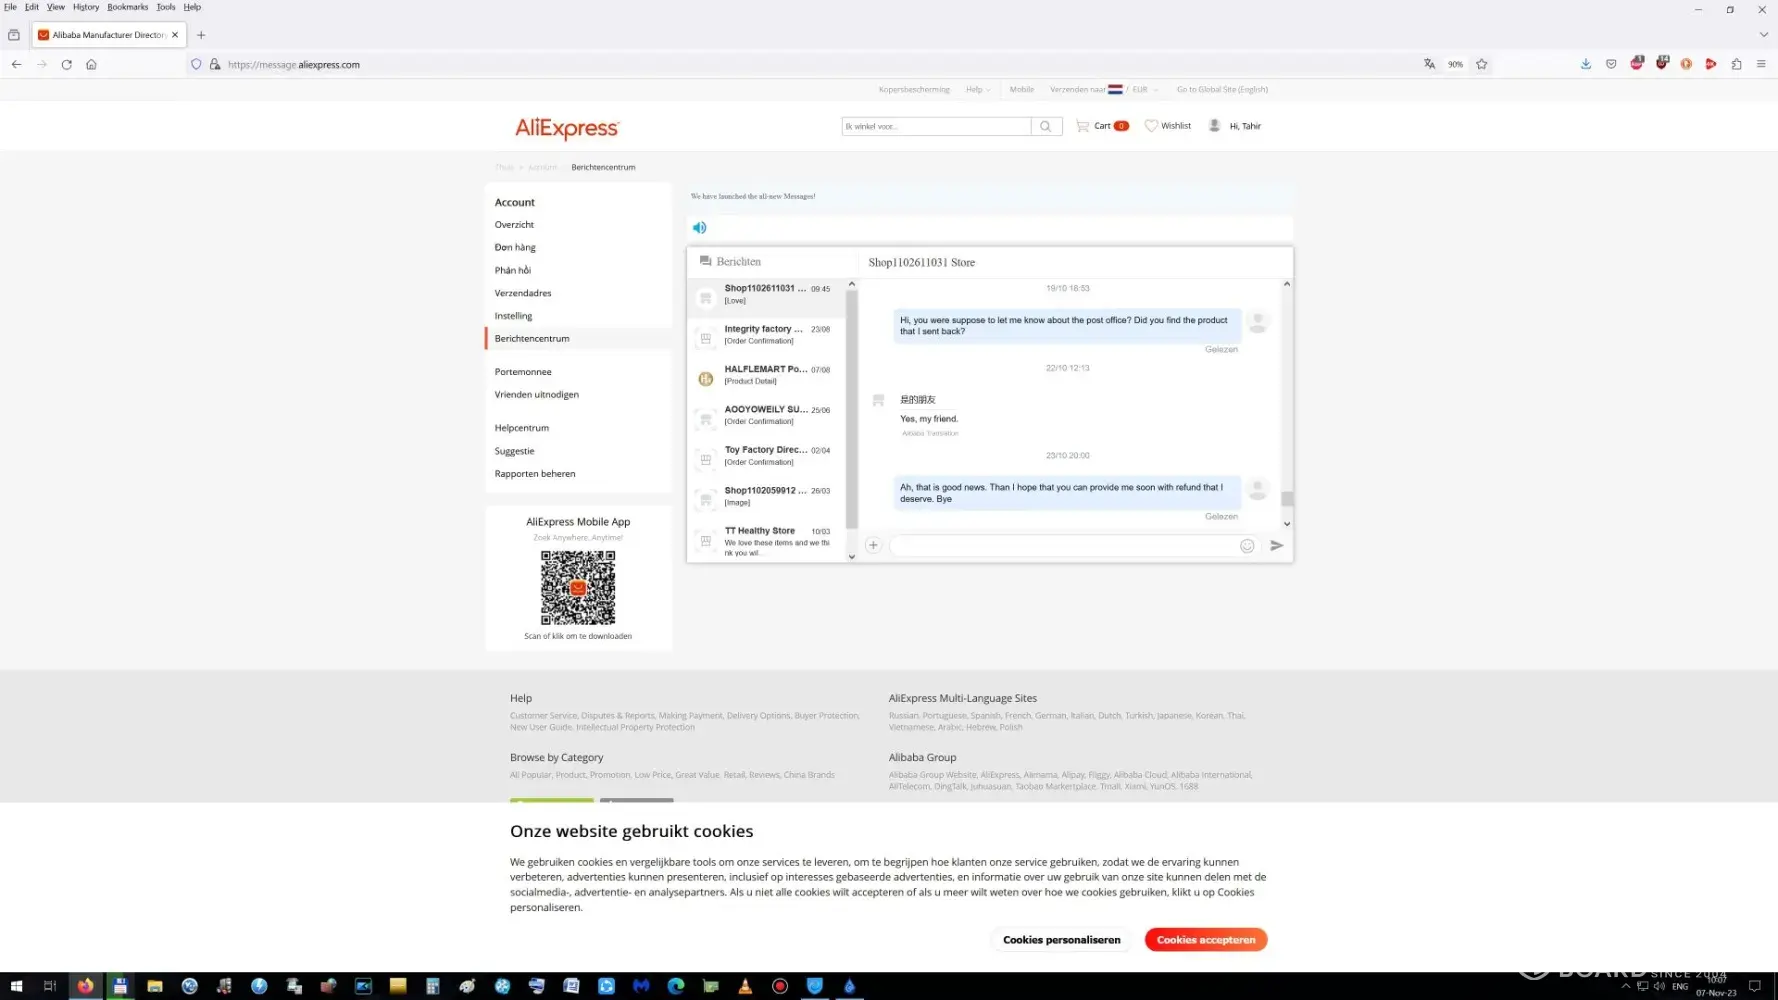Viewport: 1778px width, 1000px height.
Task: Click chat messages scroll-down arrow
Action: 1287,524
